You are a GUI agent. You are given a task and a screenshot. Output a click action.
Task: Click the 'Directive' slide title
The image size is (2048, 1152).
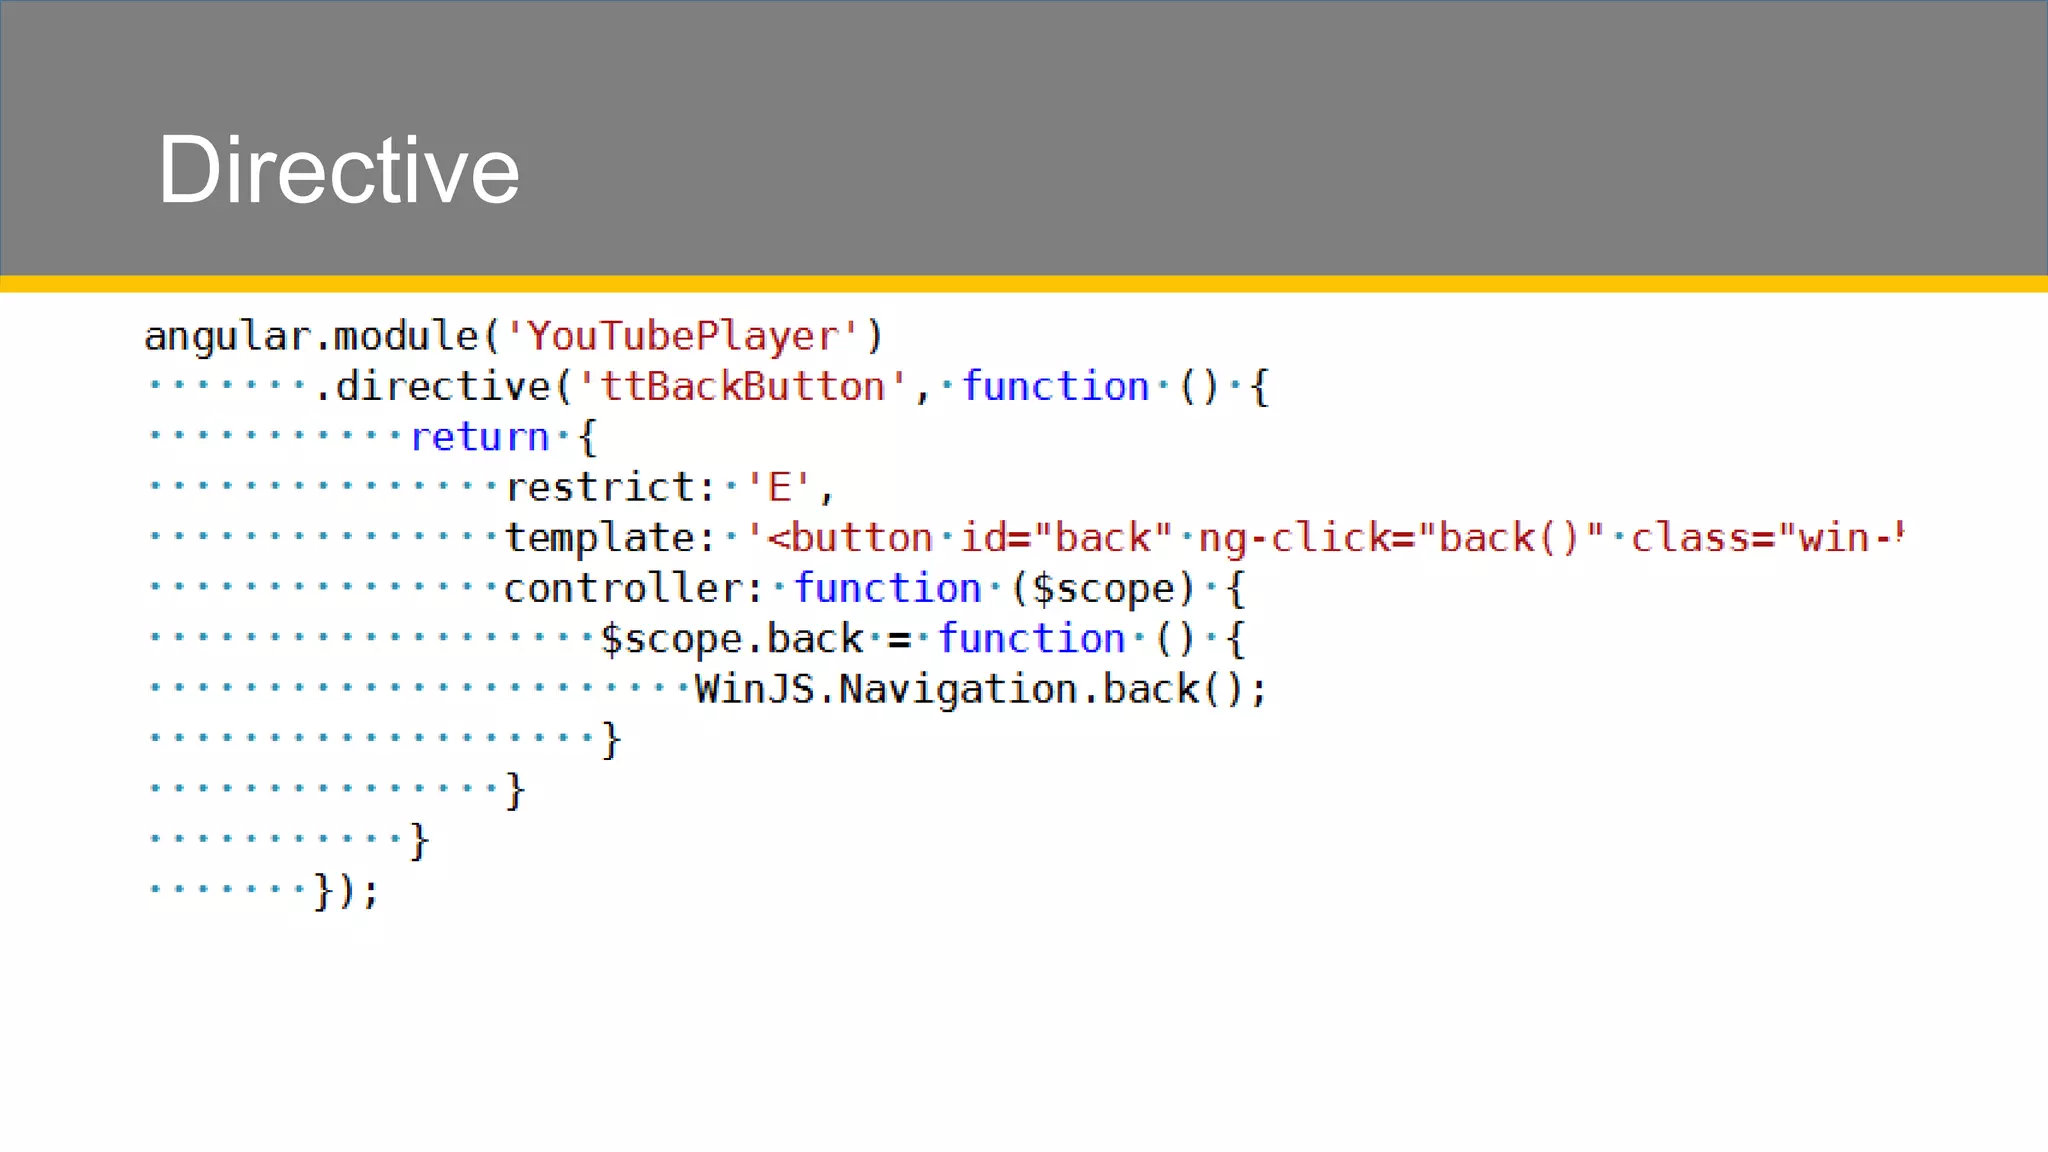(338, 170)
